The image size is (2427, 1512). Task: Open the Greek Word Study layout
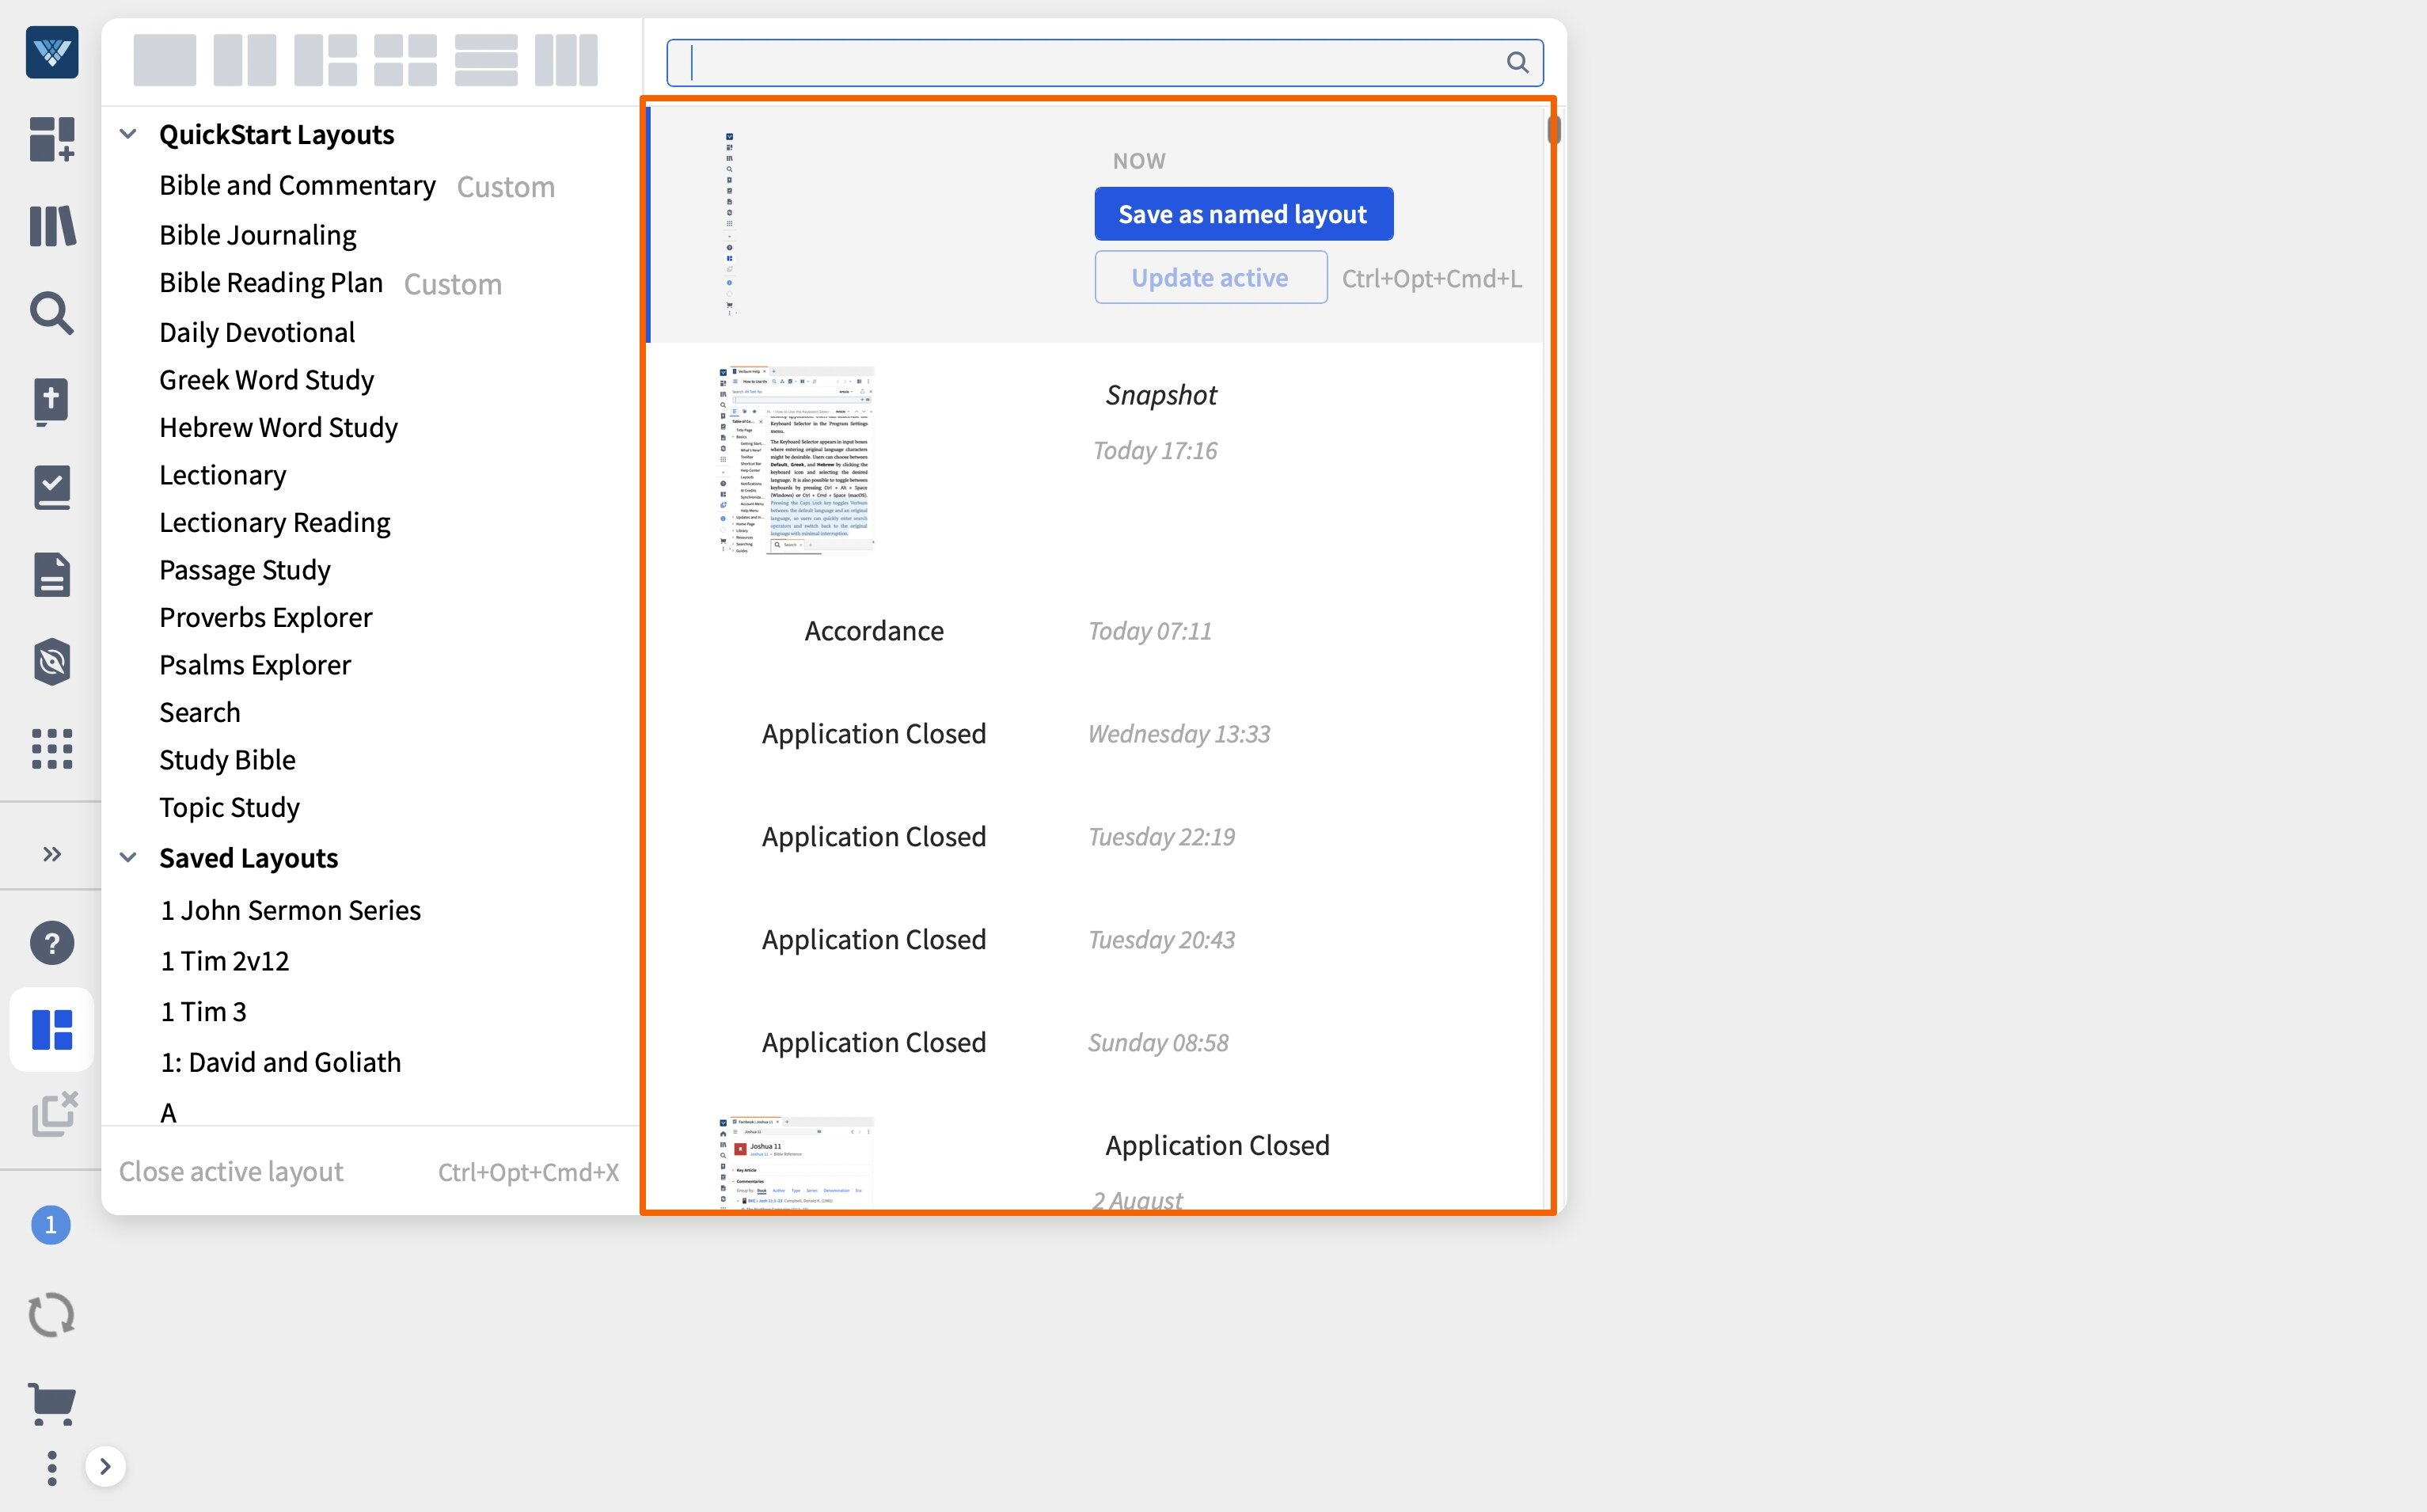tap(266, 380)
